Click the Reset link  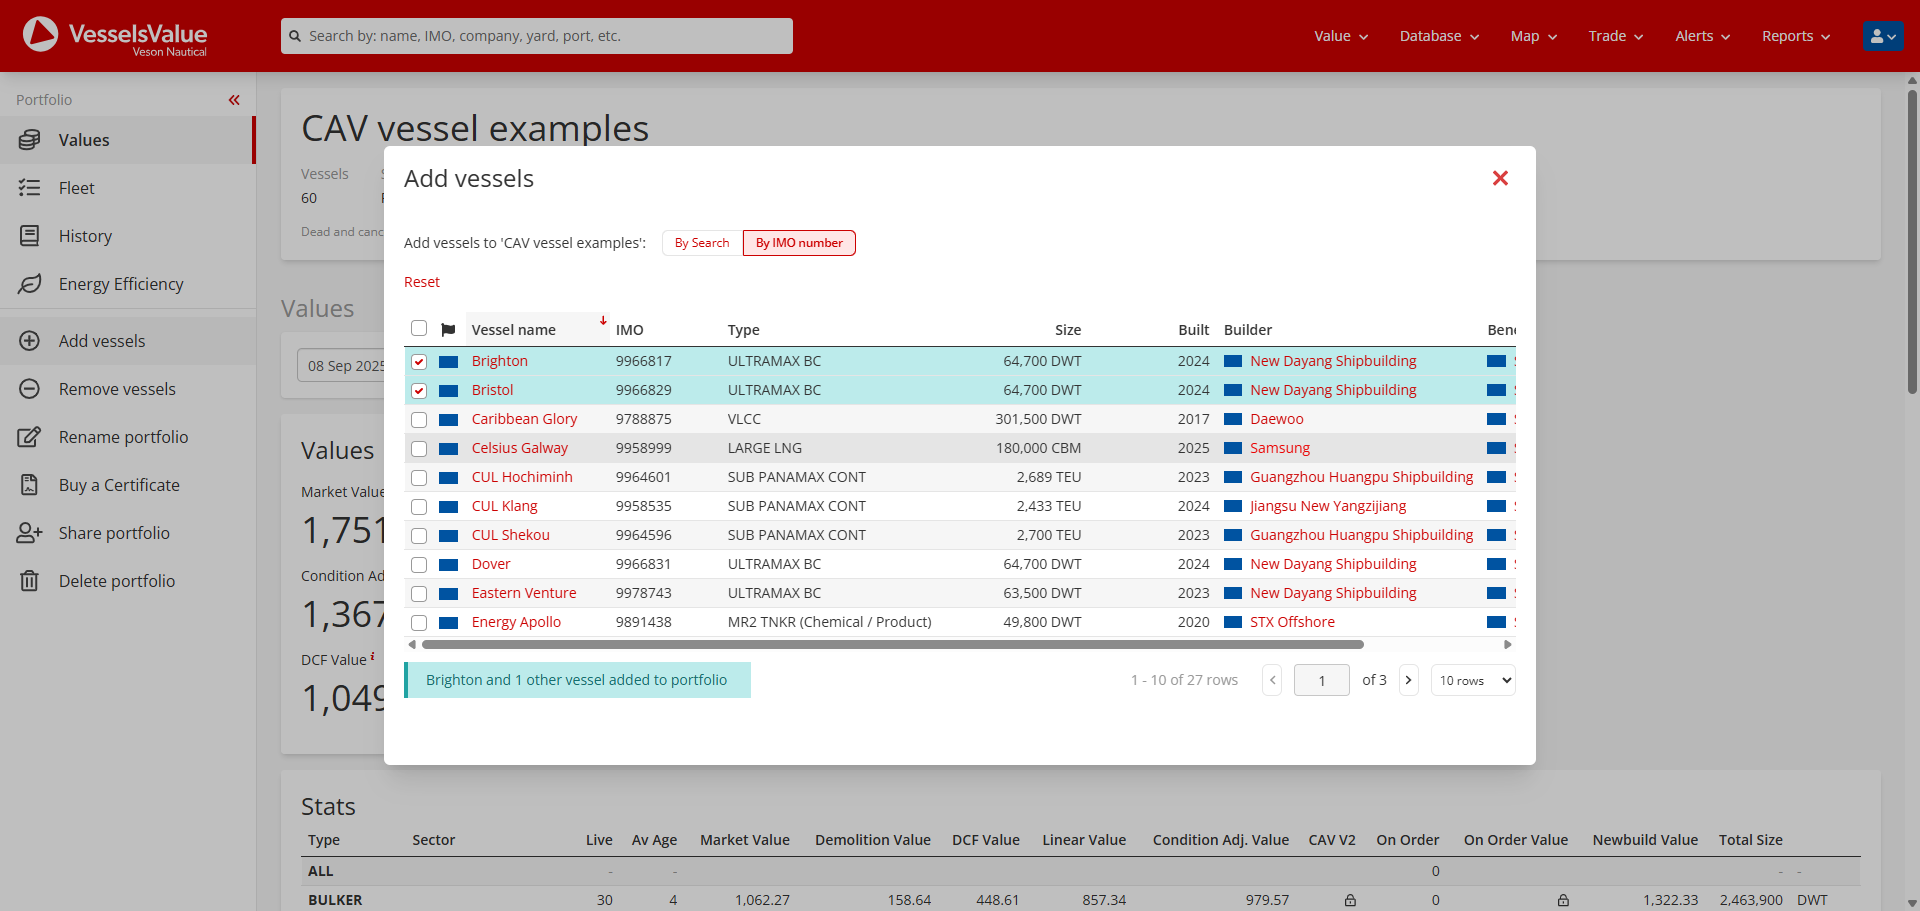(x=421, y=282)
